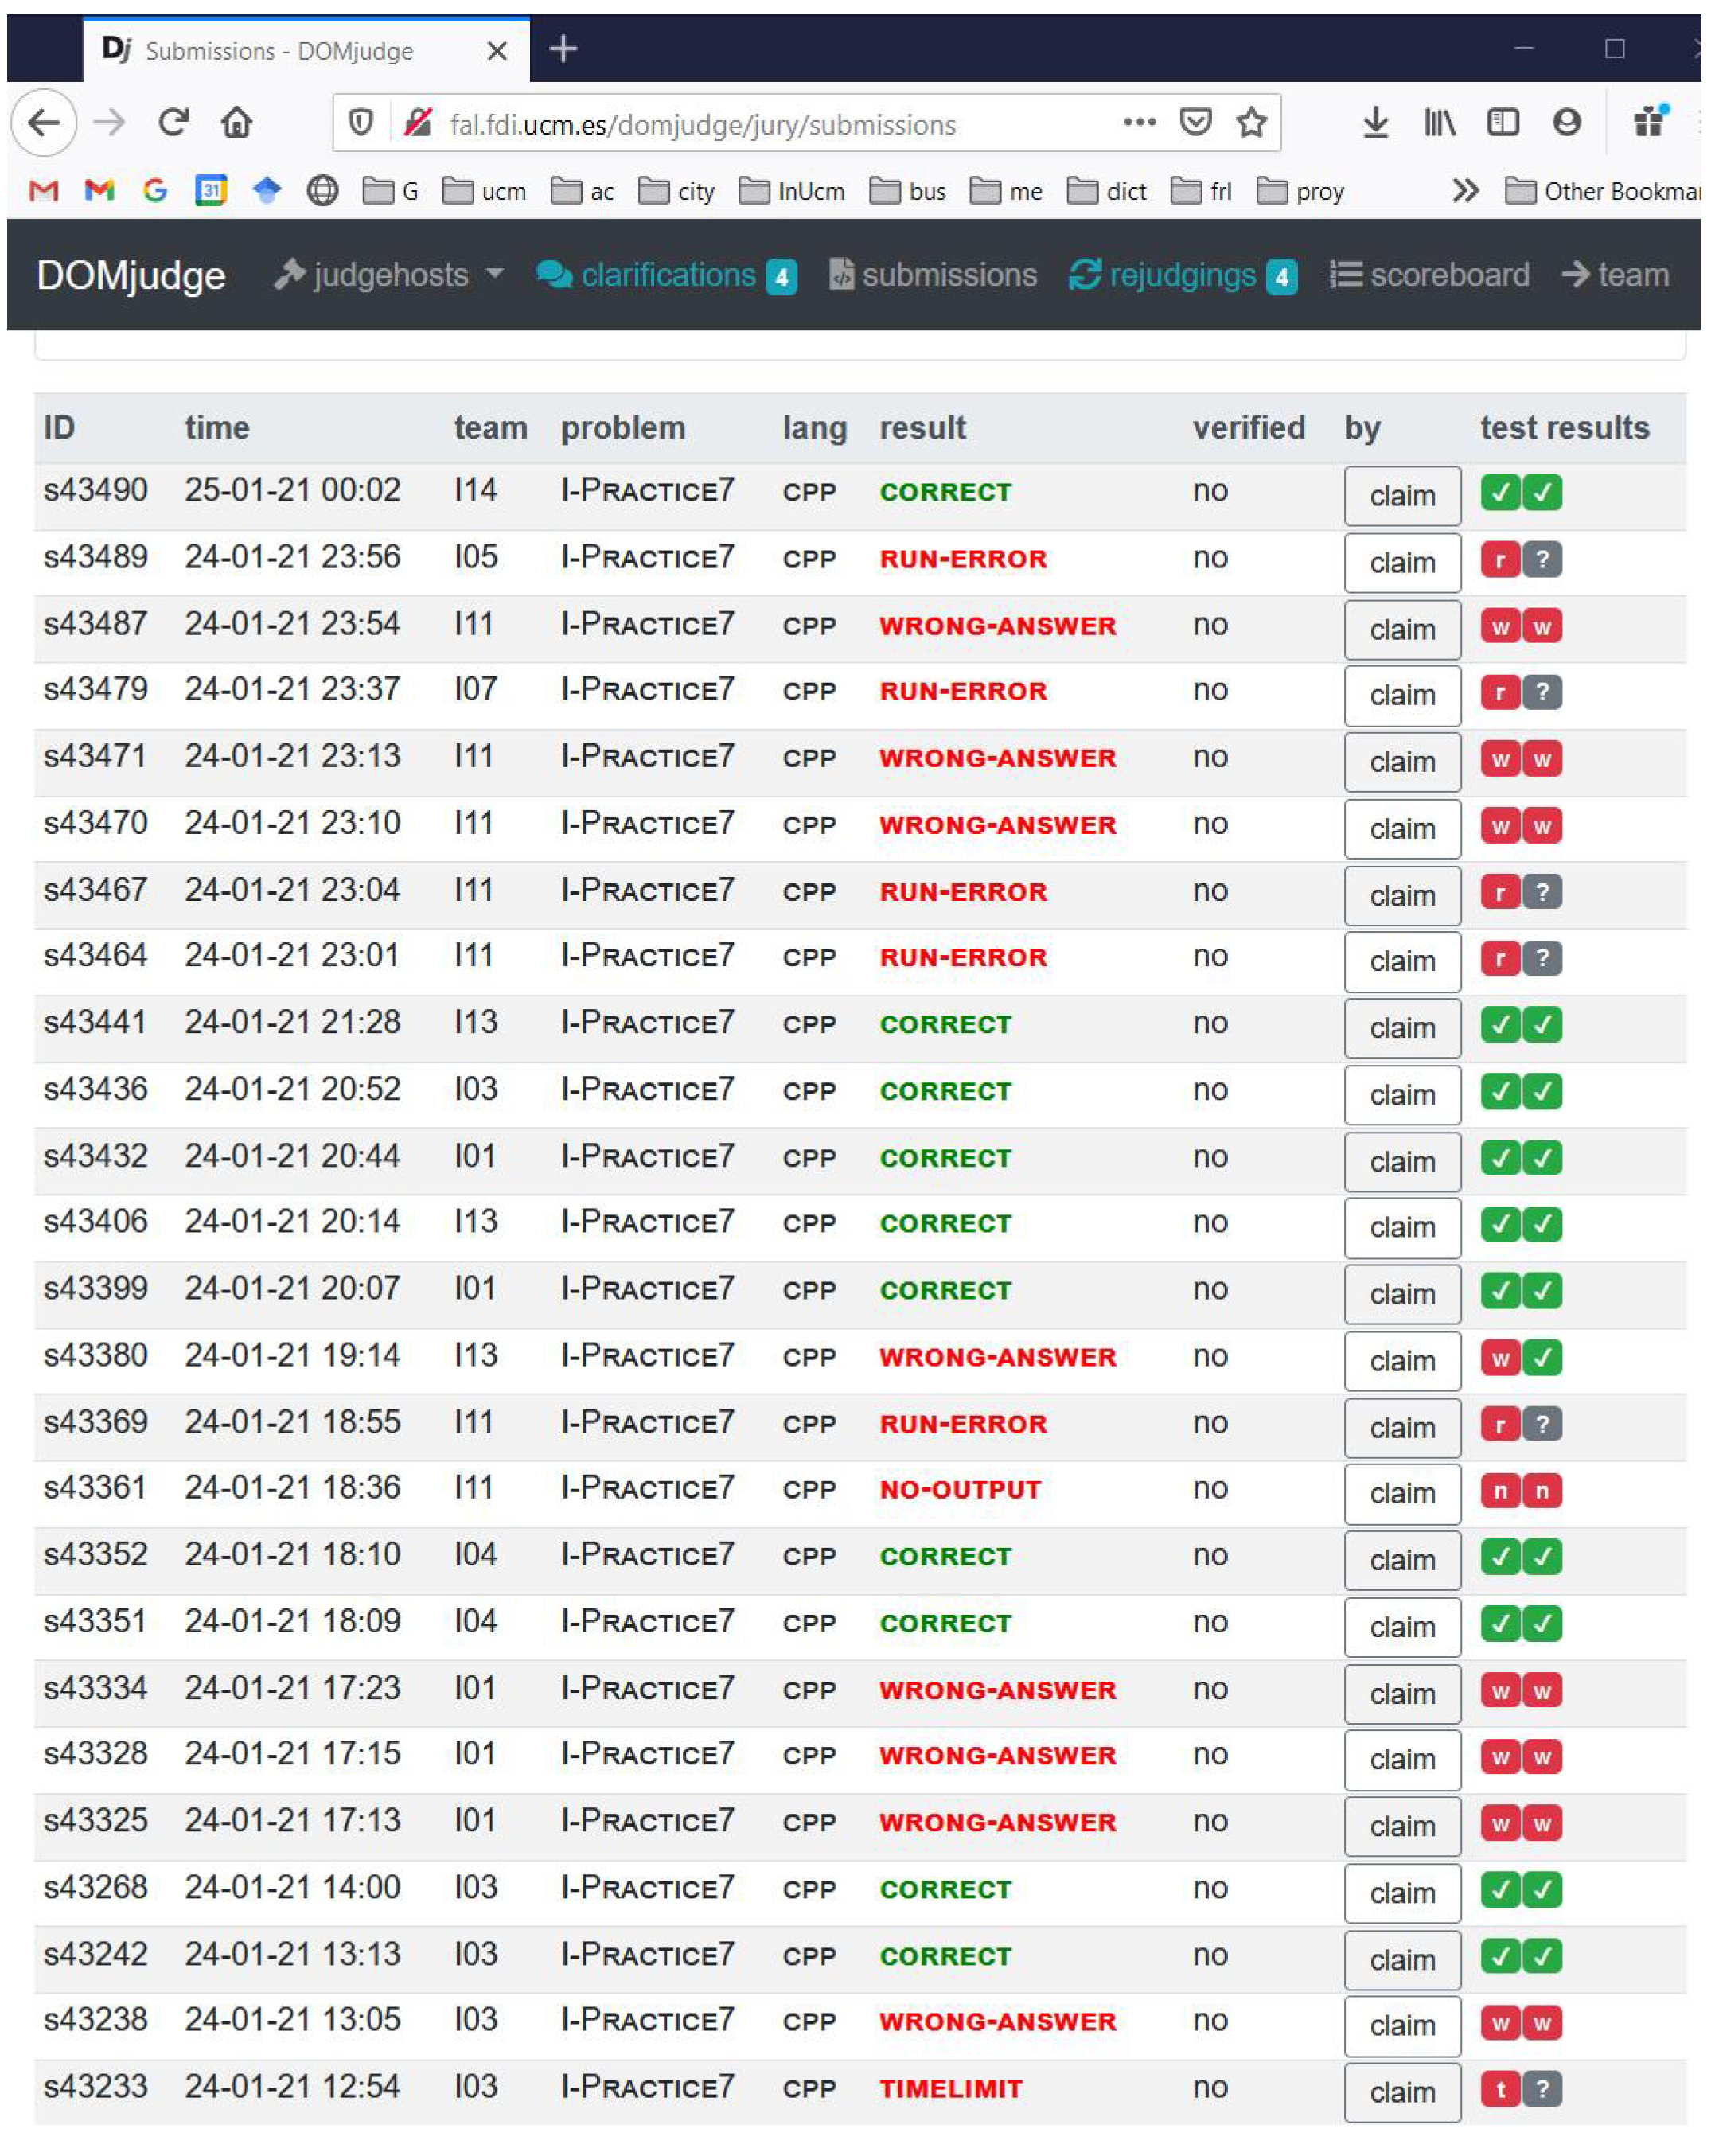
Task: Click the browser Reload page icon
Action: point(174,123)
